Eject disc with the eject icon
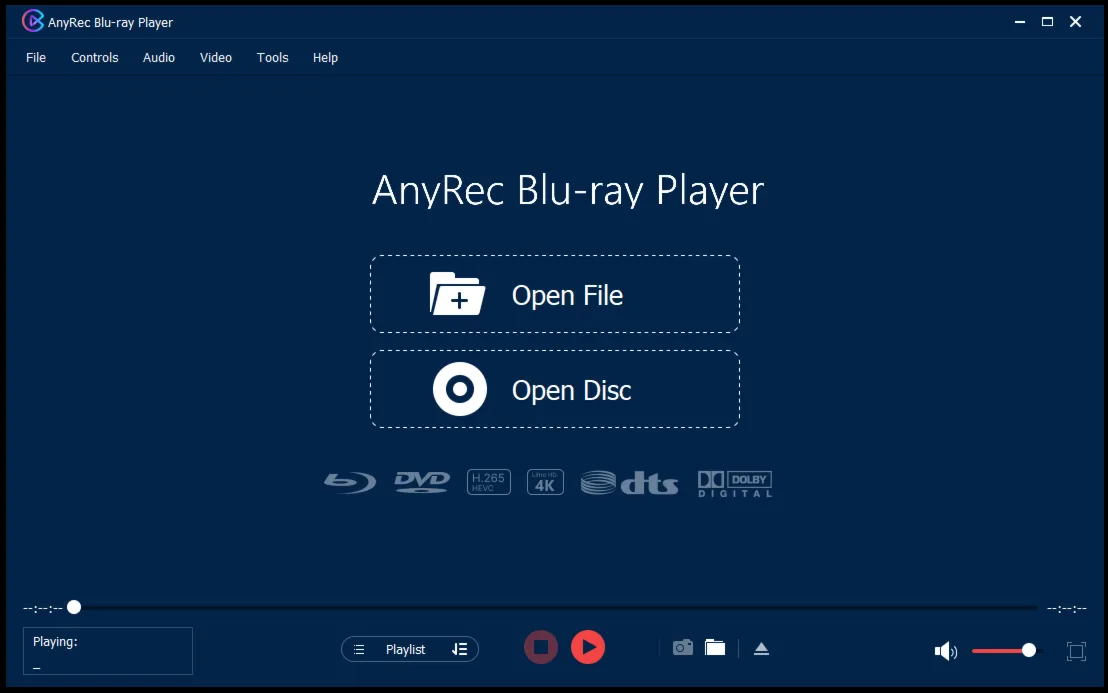 point(761,648)
